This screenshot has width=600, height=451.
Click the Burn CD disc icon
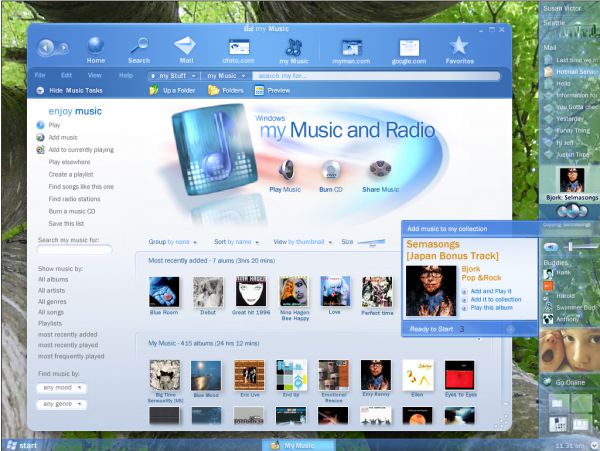[331, 170]
